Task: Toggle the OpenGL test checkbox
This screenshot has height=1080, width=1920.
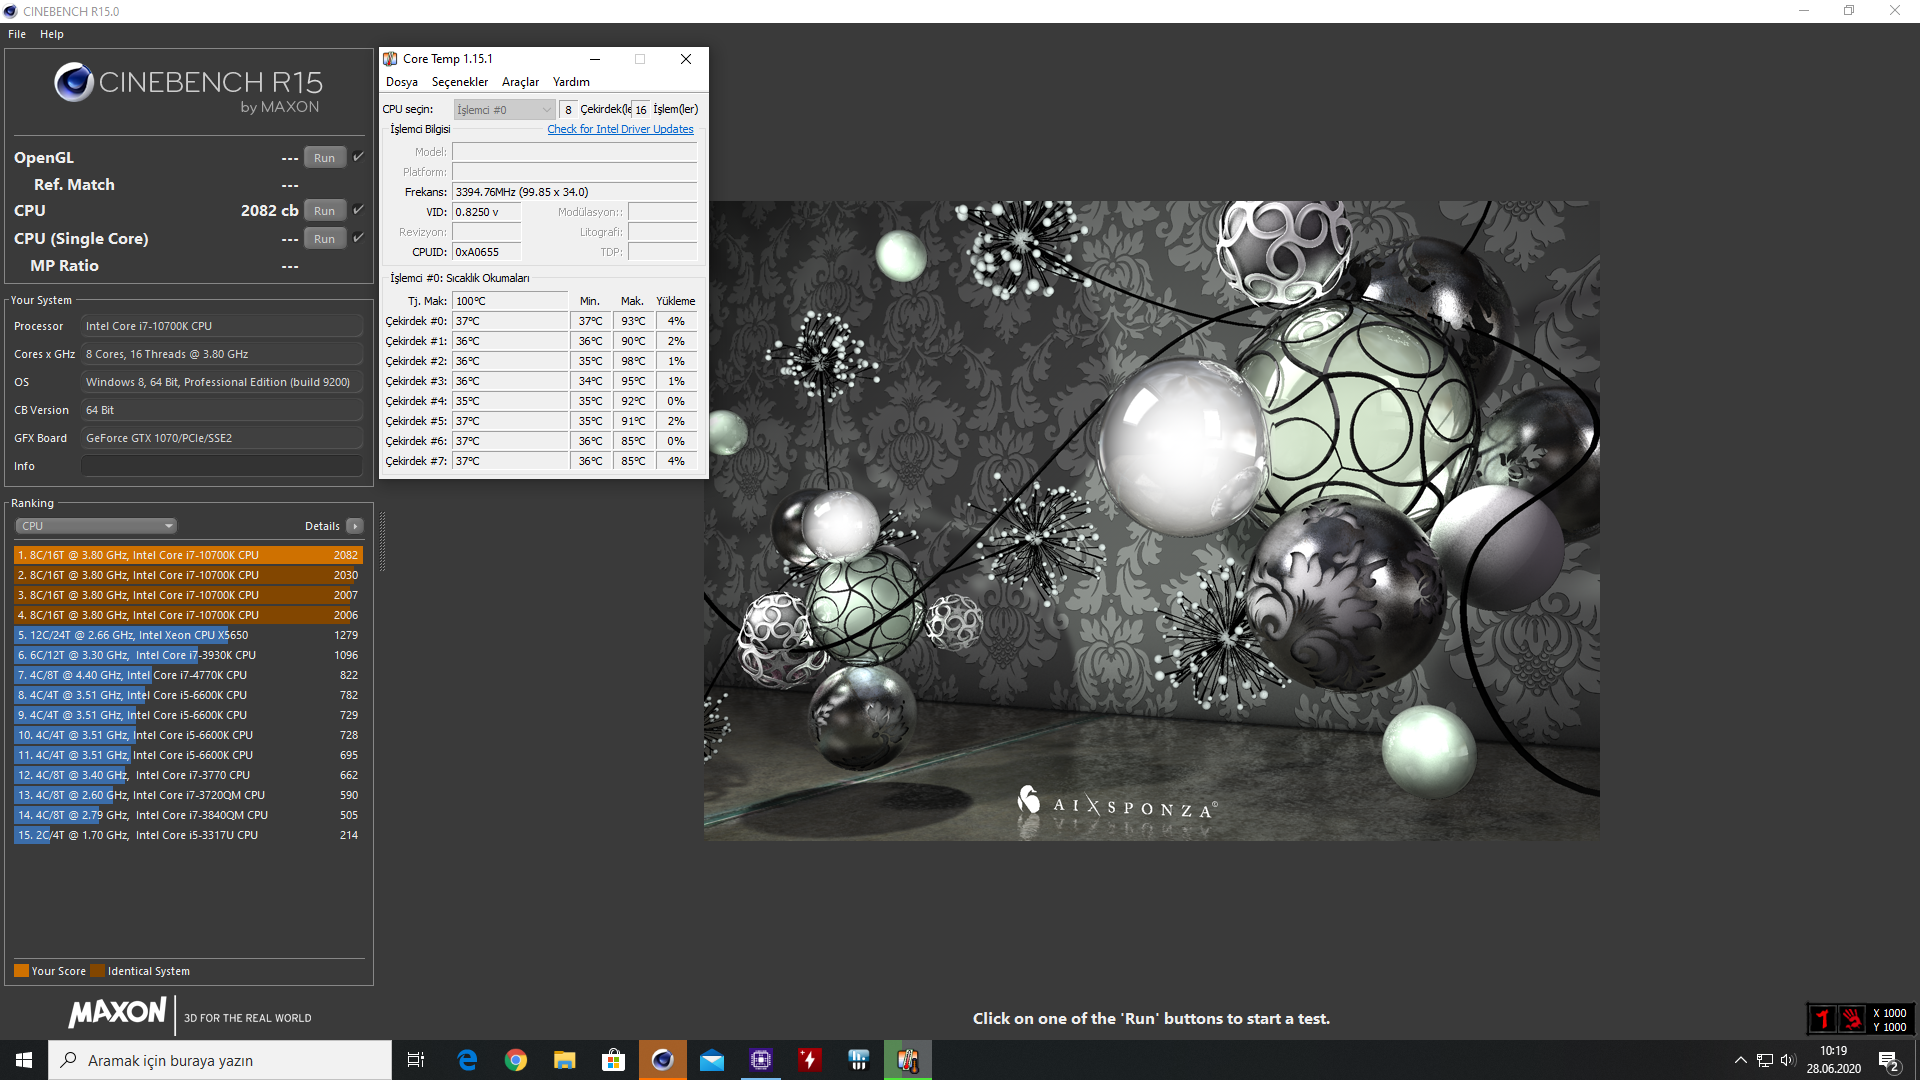Action: 358,157
